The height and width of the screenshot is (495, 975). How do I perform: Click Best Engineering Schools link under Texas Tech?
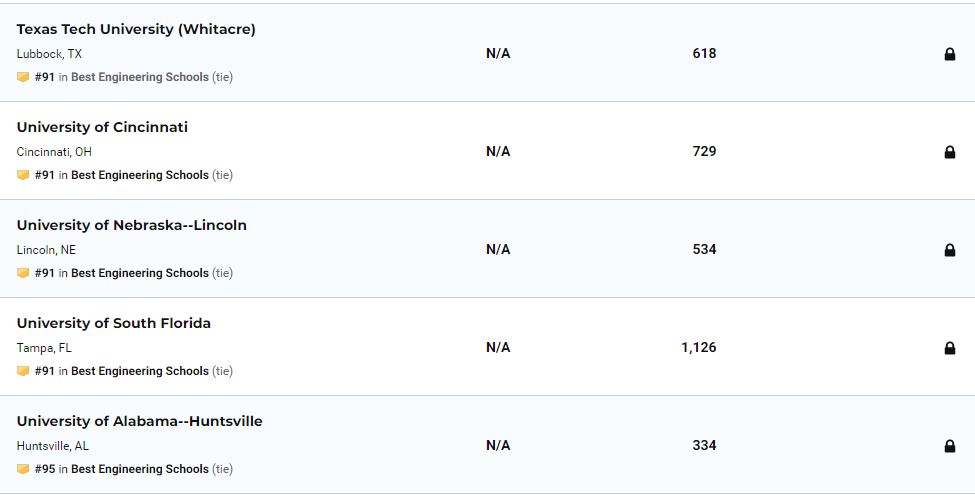pos(140,77)
